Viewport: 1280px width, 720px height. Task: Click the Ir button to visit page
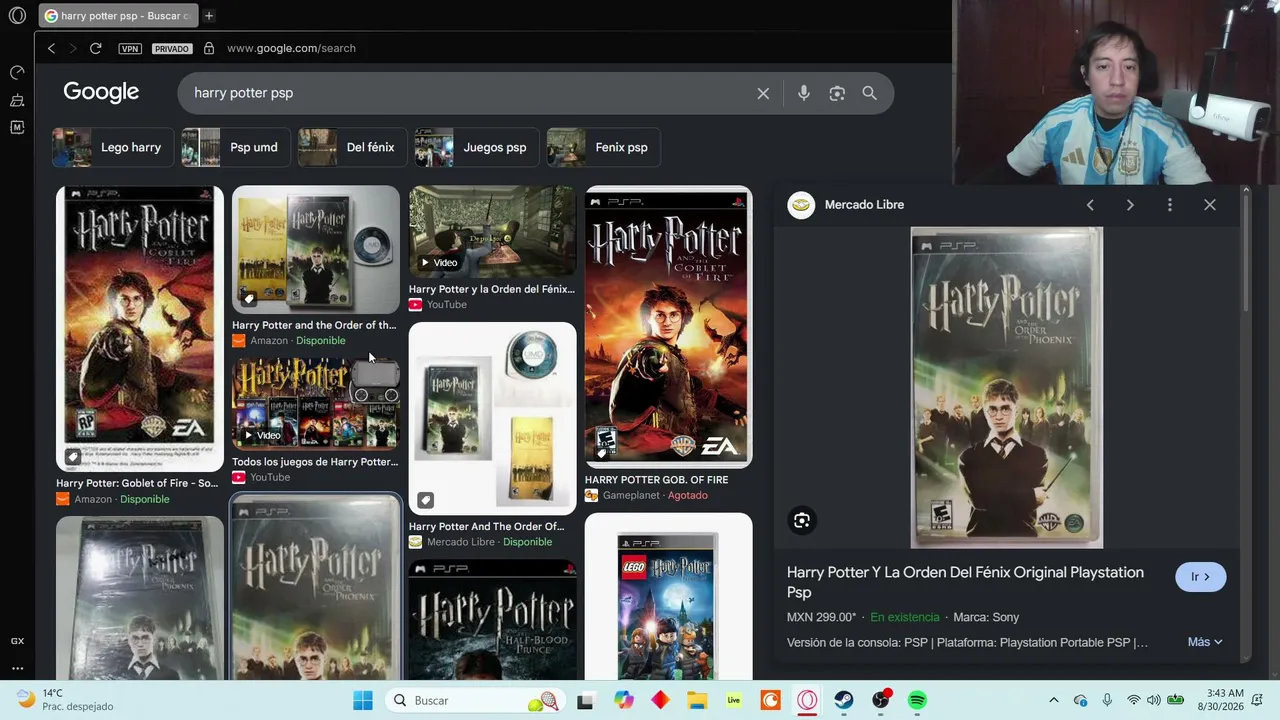point(1200,577)
